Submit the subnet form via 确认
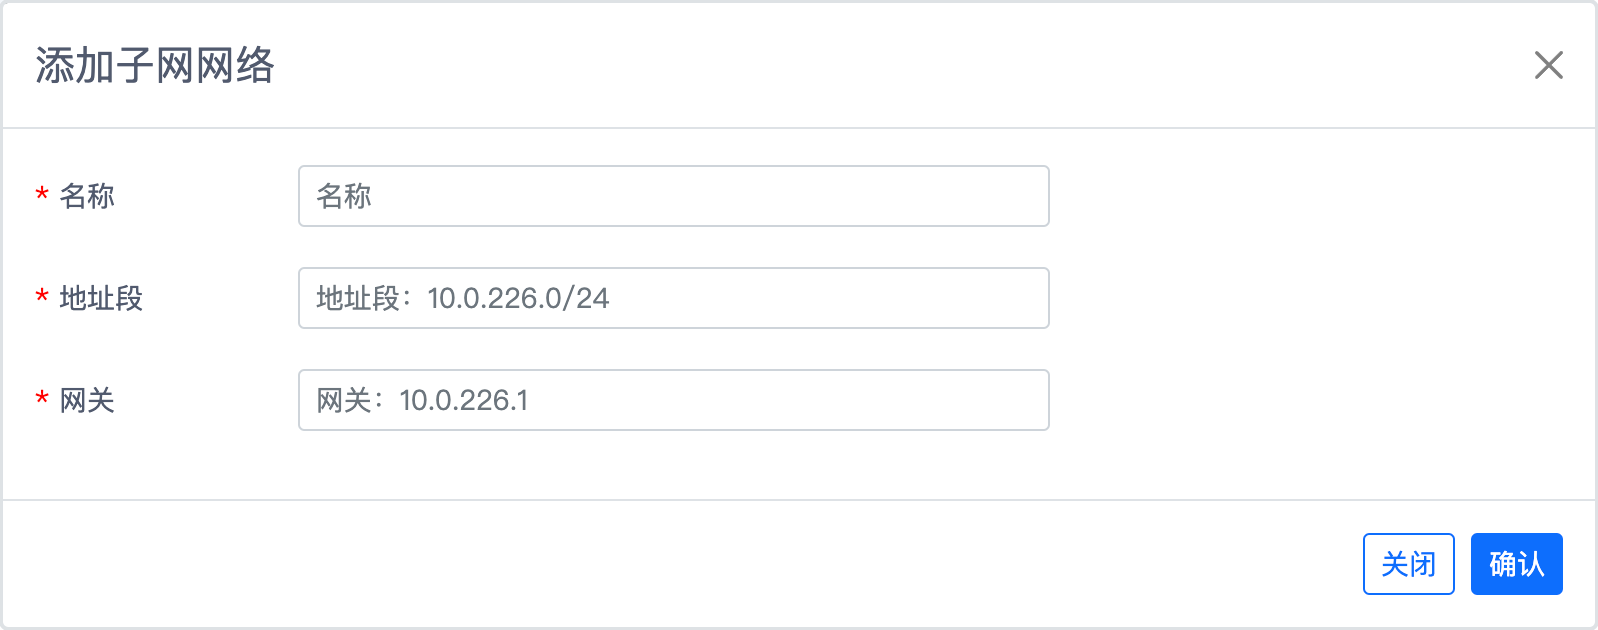Screen dimensions: 1598x630 [1516, 564]
